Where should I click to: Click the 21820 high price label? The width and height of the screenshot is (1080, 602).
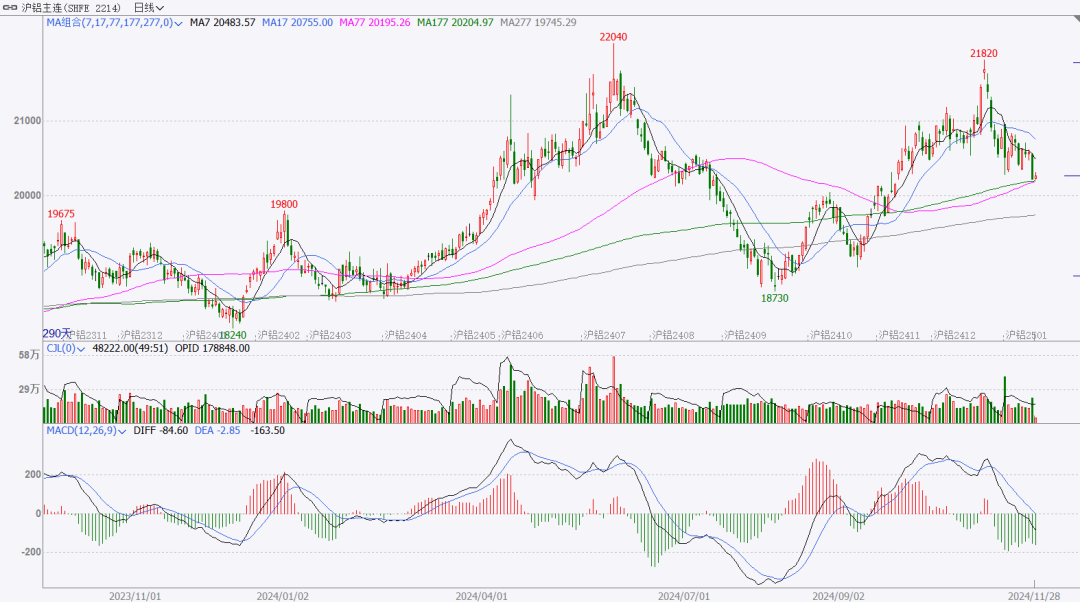[x=983, y=53]
